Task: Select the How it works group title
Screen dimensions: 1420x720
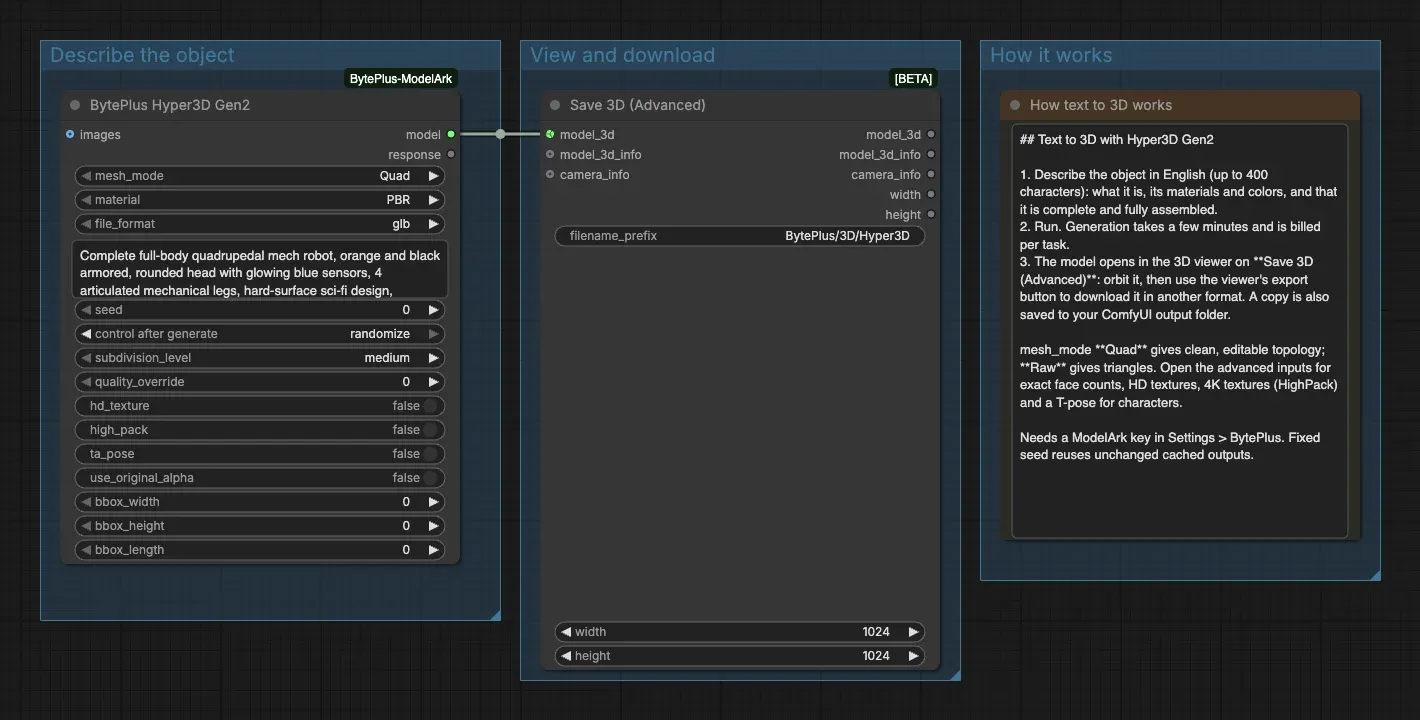Action: (1051, 55)
